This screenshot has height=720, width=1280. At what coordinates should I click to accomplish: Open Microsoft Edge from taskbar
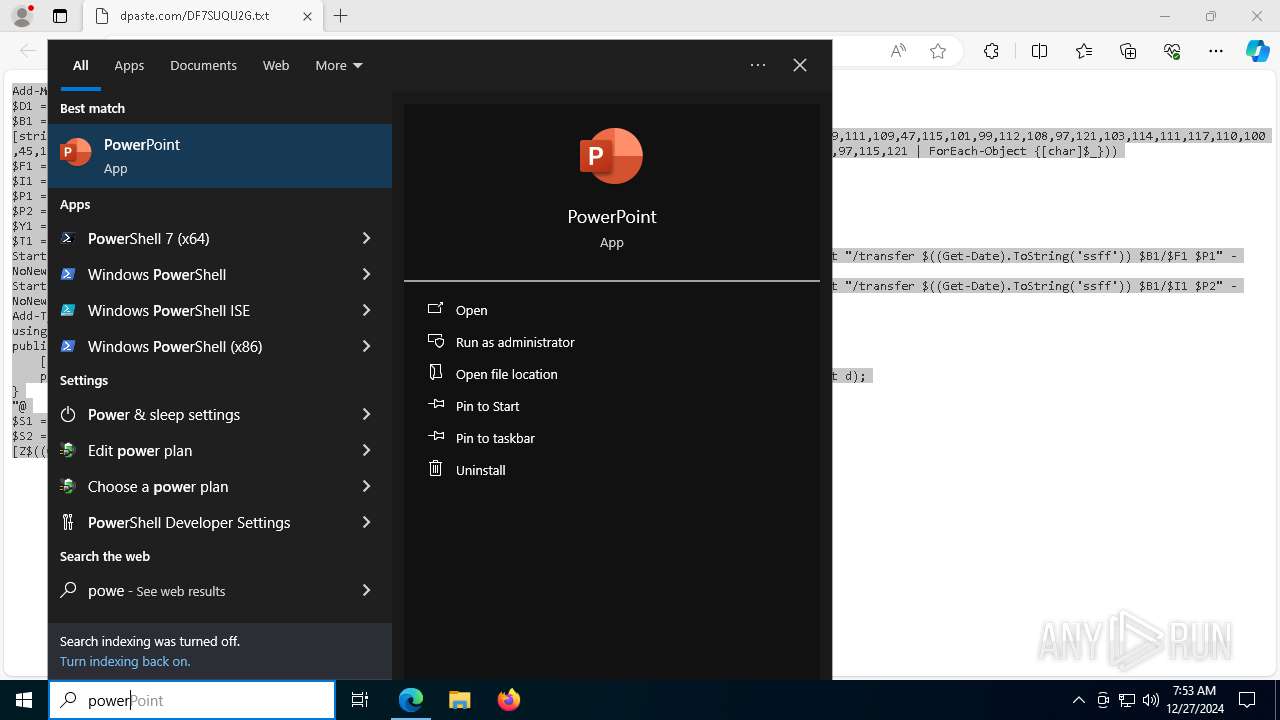pyautogui.click(x=411, y=700)
